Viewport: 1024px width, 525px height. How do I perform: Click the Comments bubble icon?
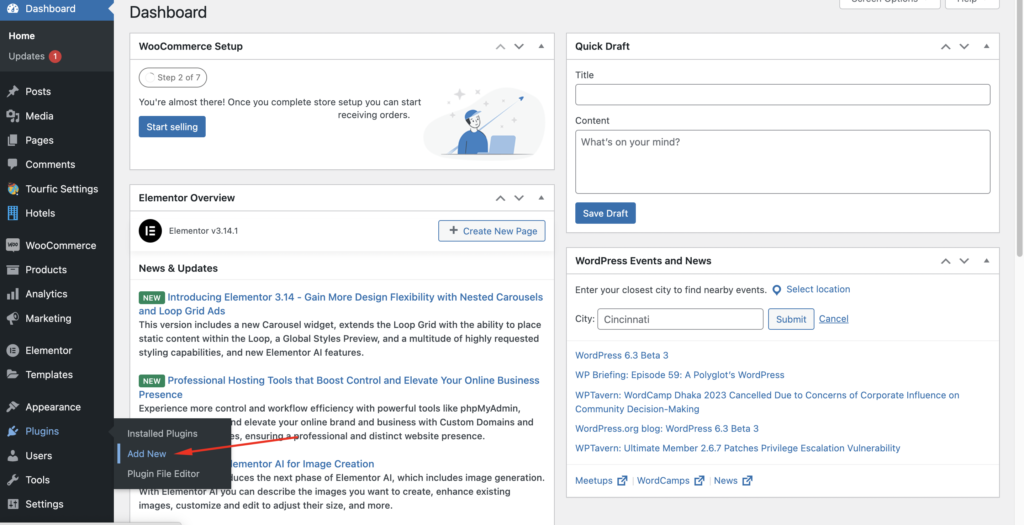pos(12,164)
